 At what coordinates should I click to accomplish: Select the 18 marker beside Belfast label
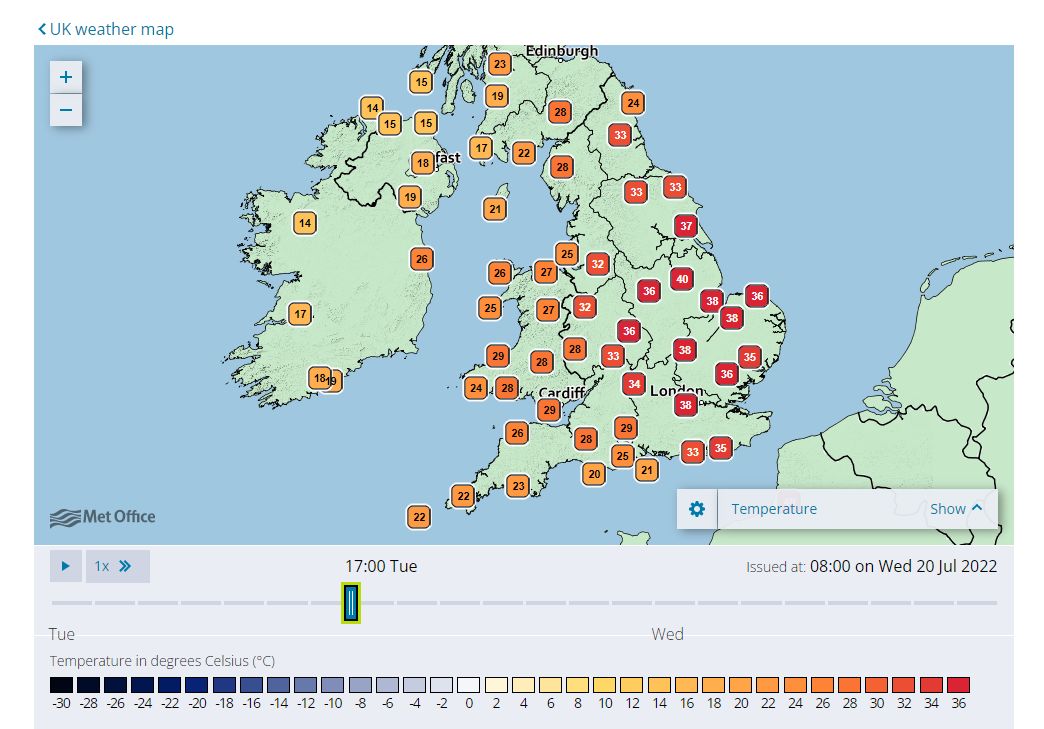(x=423, y=162)
